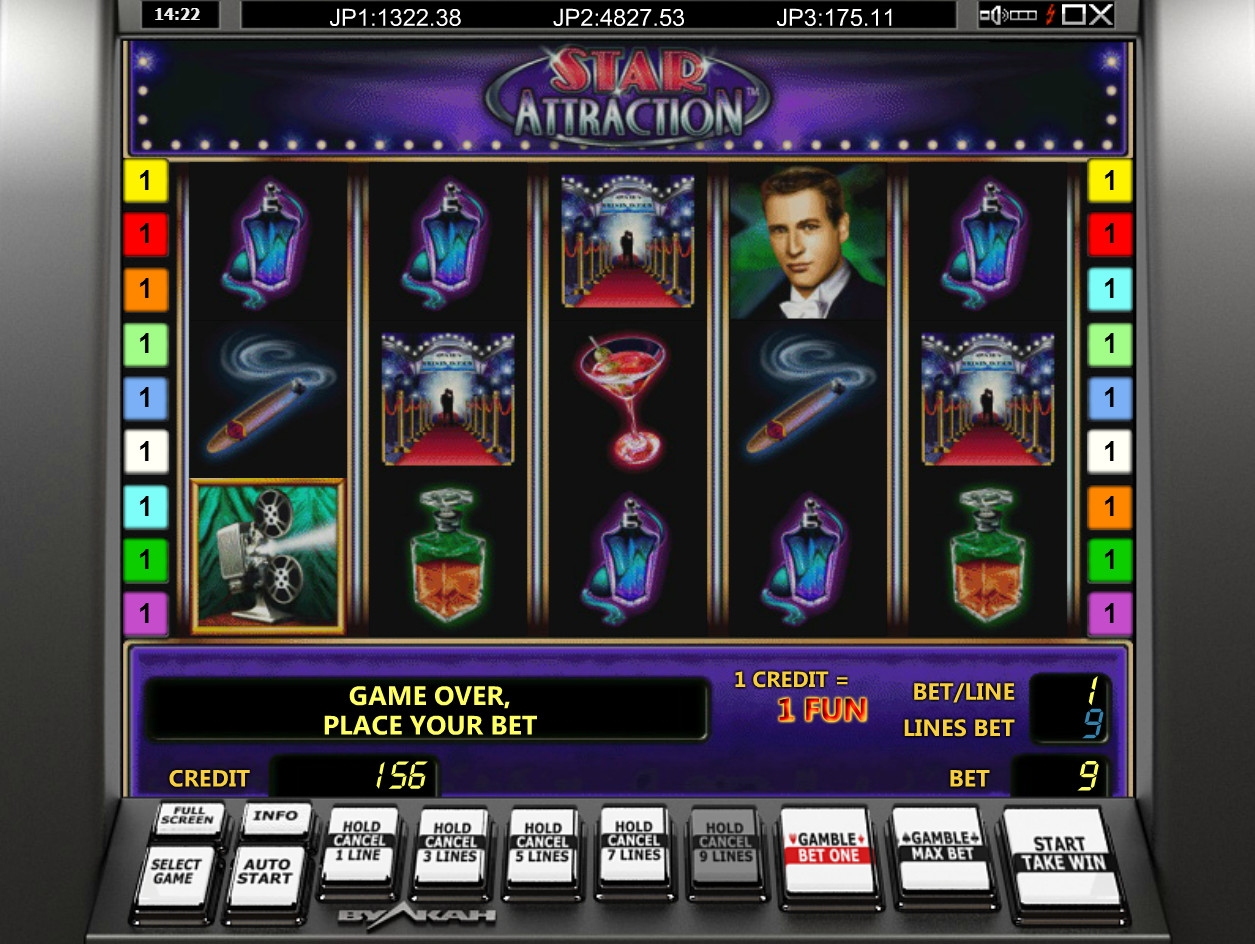1255x944 pixels.
Task: Open the Info paytable
Action: (x=276, y=817)
